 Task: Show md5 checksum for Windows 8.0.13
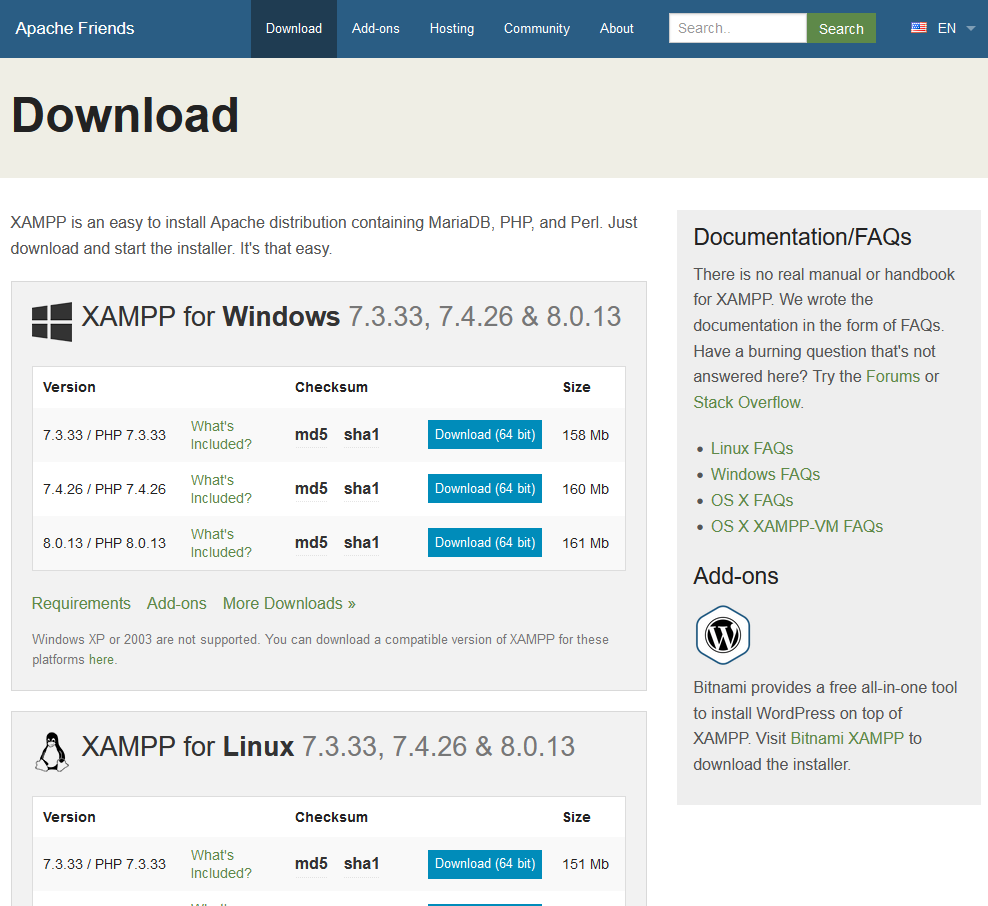tap(311, 542)
